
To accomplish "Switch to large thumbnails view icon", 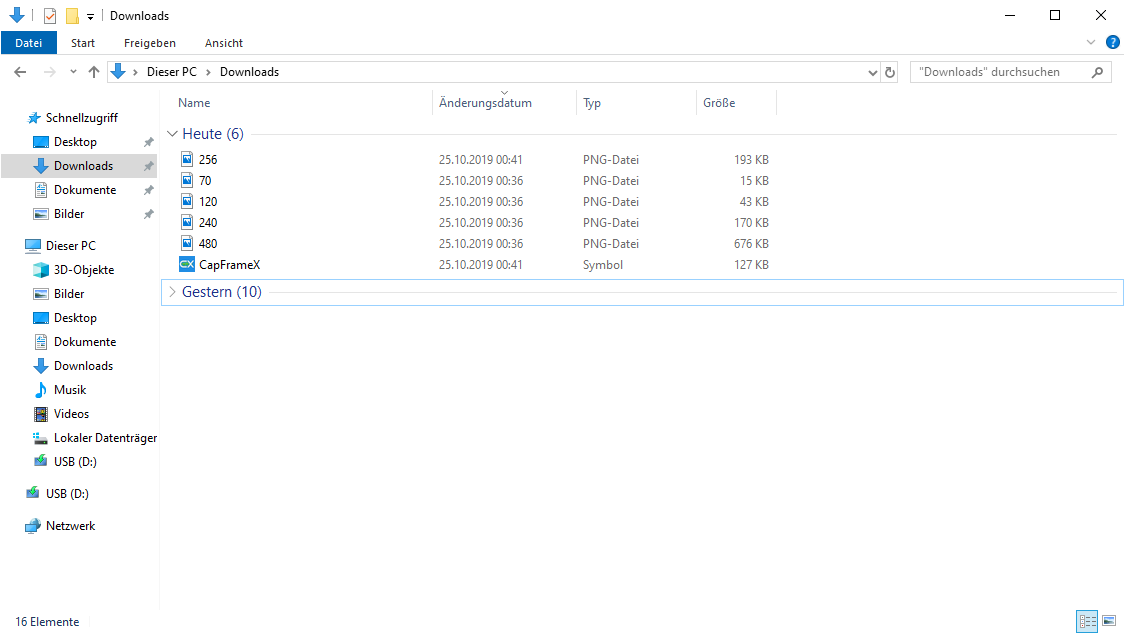I will tap(1108, 621).
